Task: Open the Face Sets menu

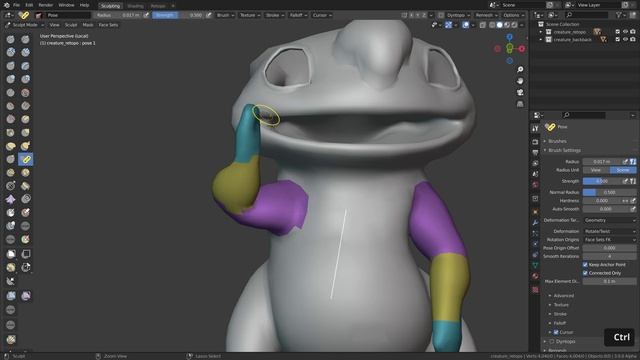Action: point(108,25)
